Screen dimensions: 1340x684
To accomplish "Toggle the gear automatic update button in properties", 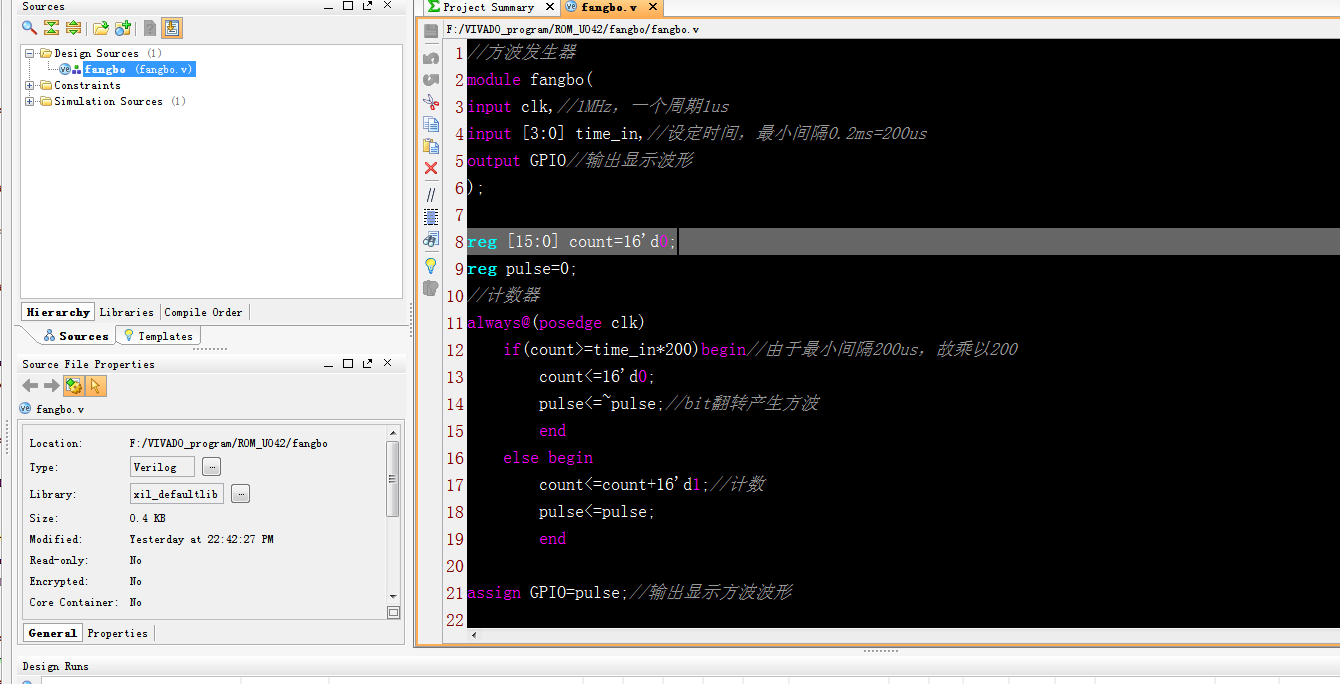I will coord(74,386).
